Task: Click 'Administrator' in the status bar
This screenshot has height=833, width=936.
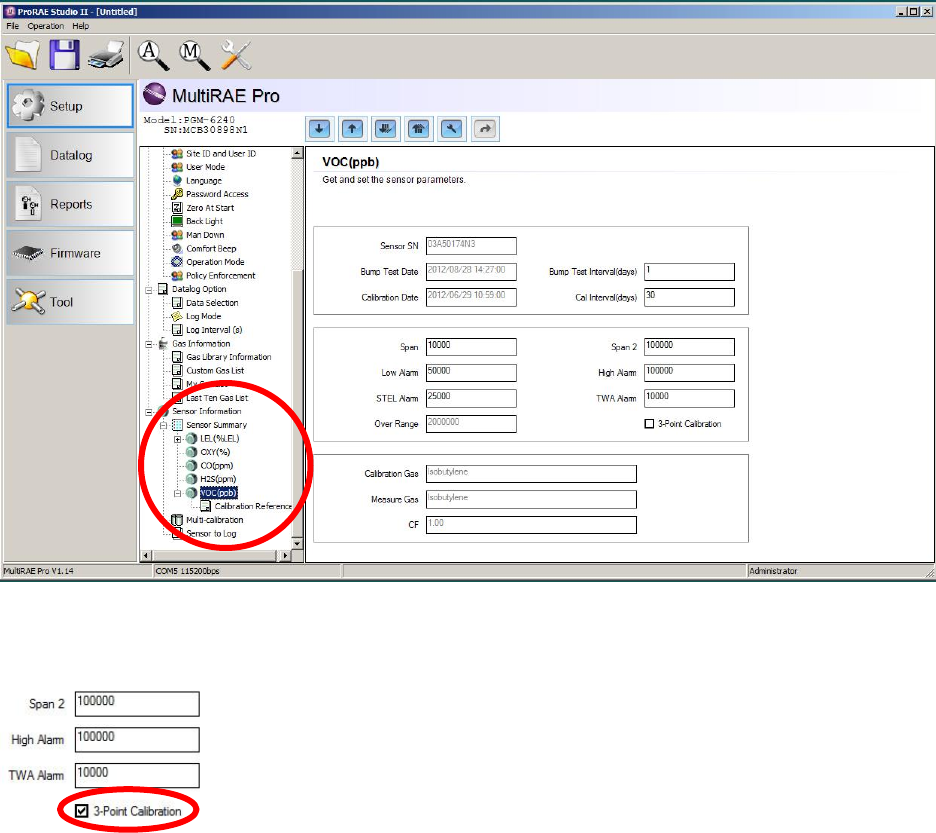Action: (x=773, y=571)
